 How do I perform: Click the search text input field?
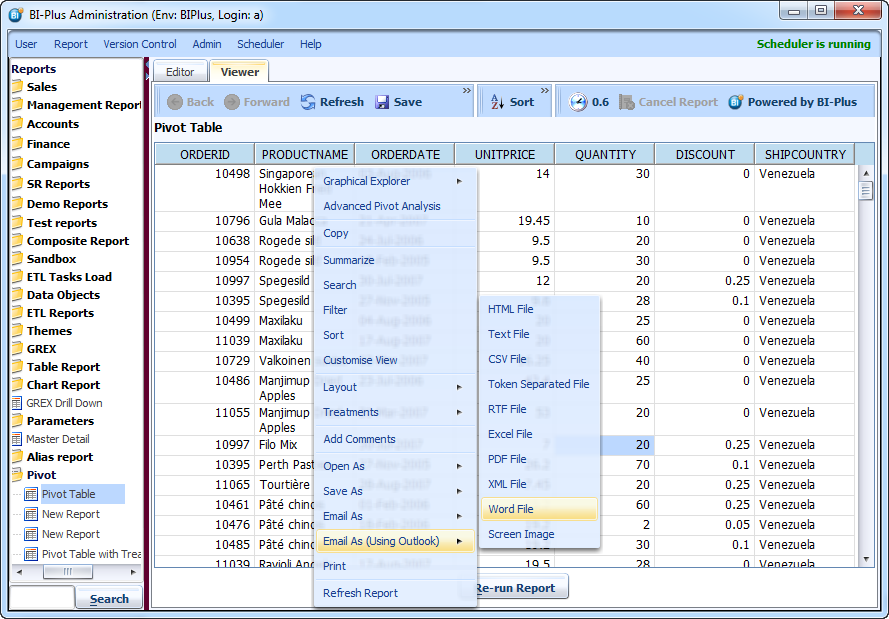click(41, 598)
